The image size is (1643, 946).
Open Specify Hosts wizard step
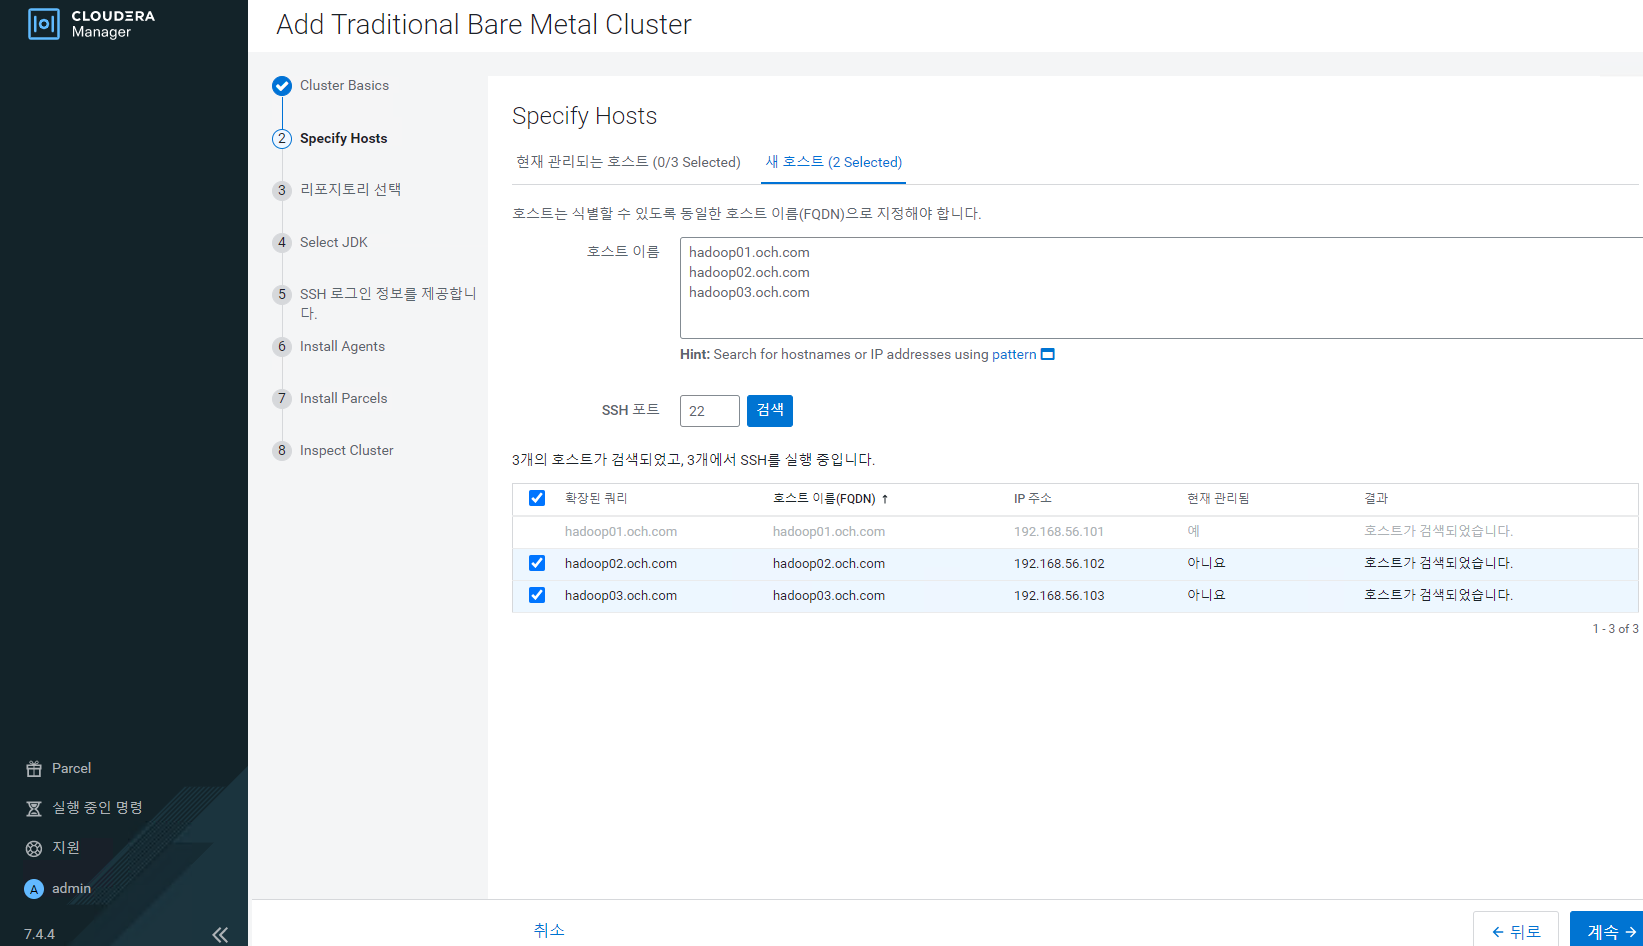coord(343,139)
